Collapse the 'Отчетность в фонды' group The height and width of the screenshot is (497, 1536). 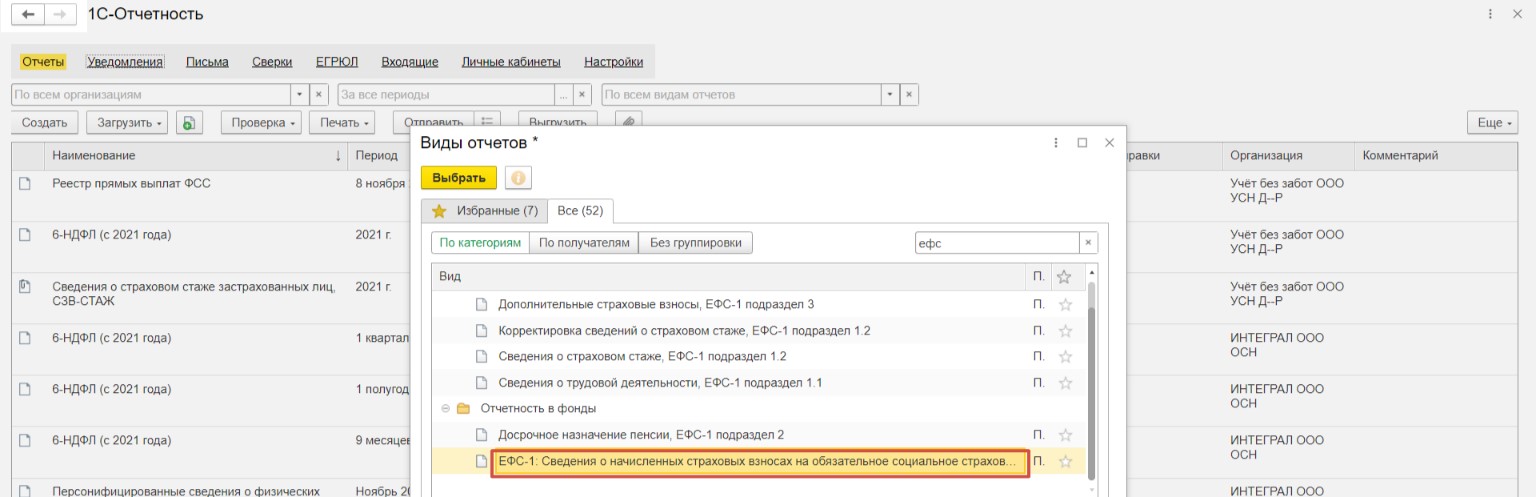[x=444, y=409]
